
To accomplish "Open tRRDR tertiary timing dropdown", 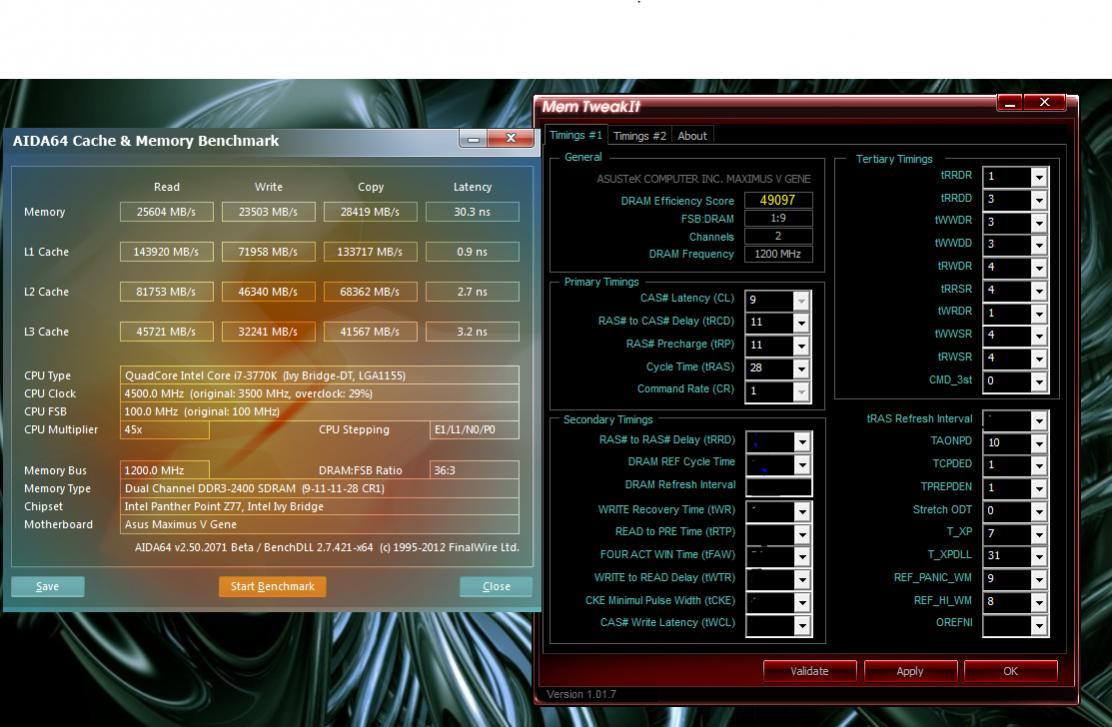I will pyautogui.click(x=1039, y=177).
